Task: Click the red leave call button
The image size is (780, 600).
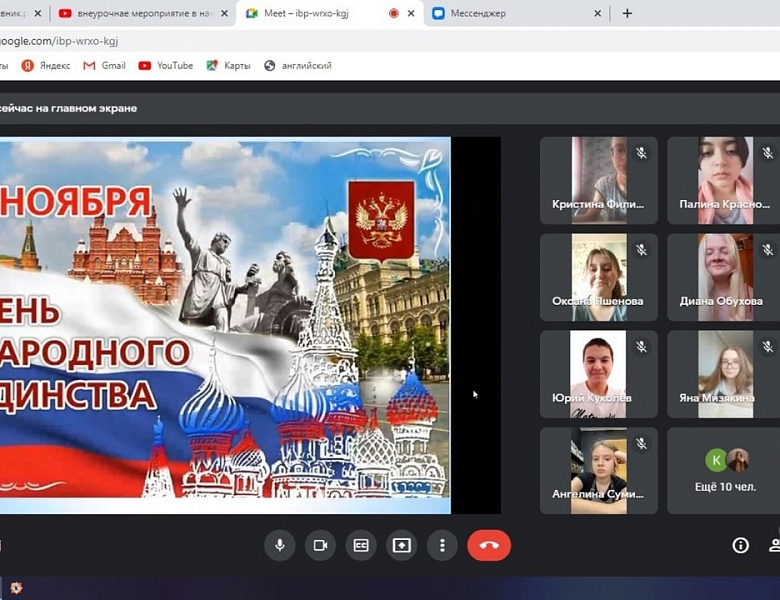Action: [x=489, y=545]
